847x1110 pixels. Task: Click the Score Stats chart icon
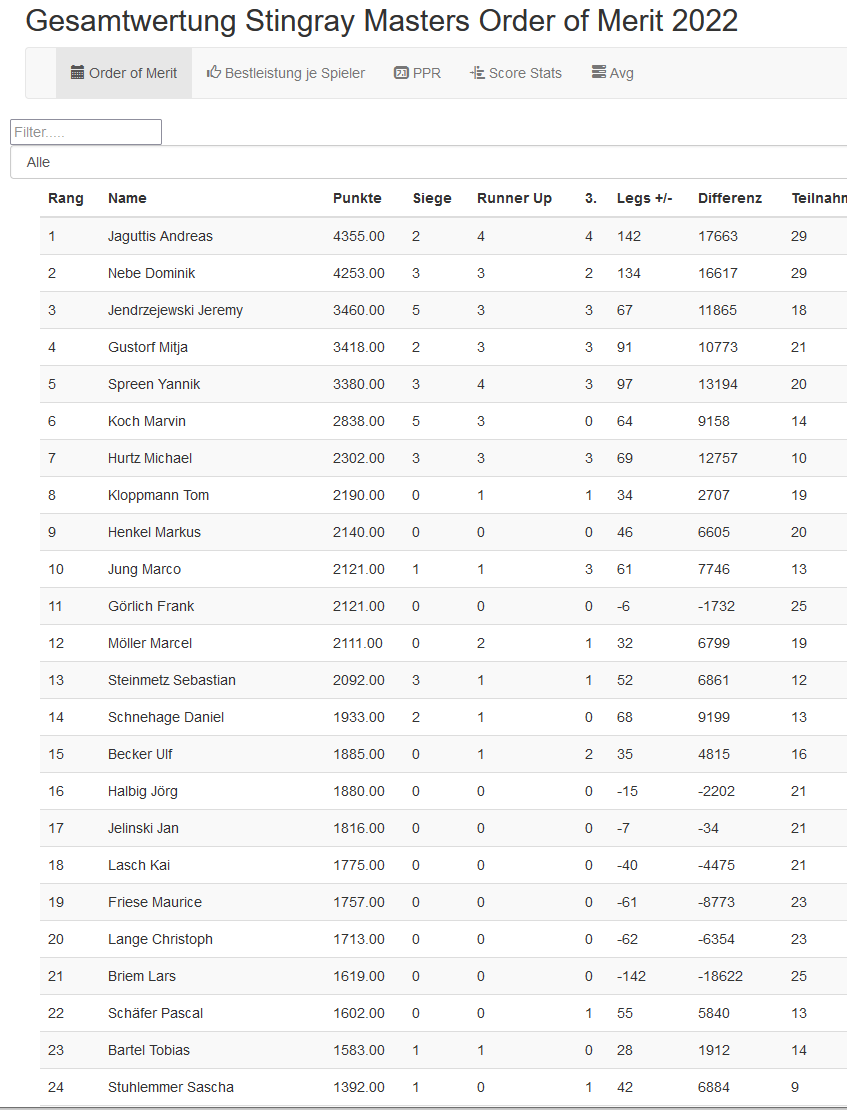477,73
